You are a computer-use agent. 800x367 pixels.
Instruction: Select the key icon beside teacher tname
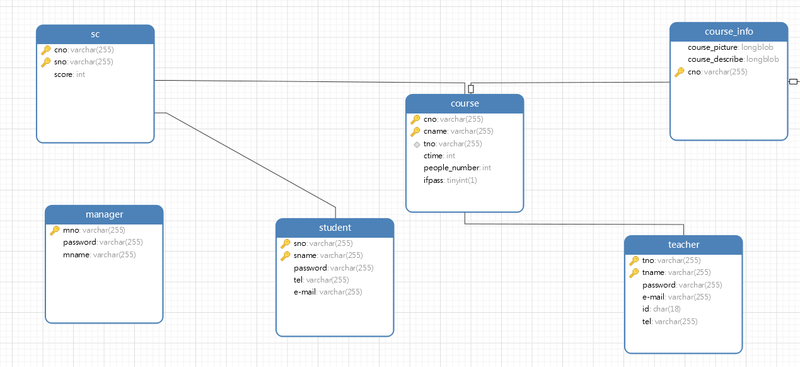pos(634,273)
